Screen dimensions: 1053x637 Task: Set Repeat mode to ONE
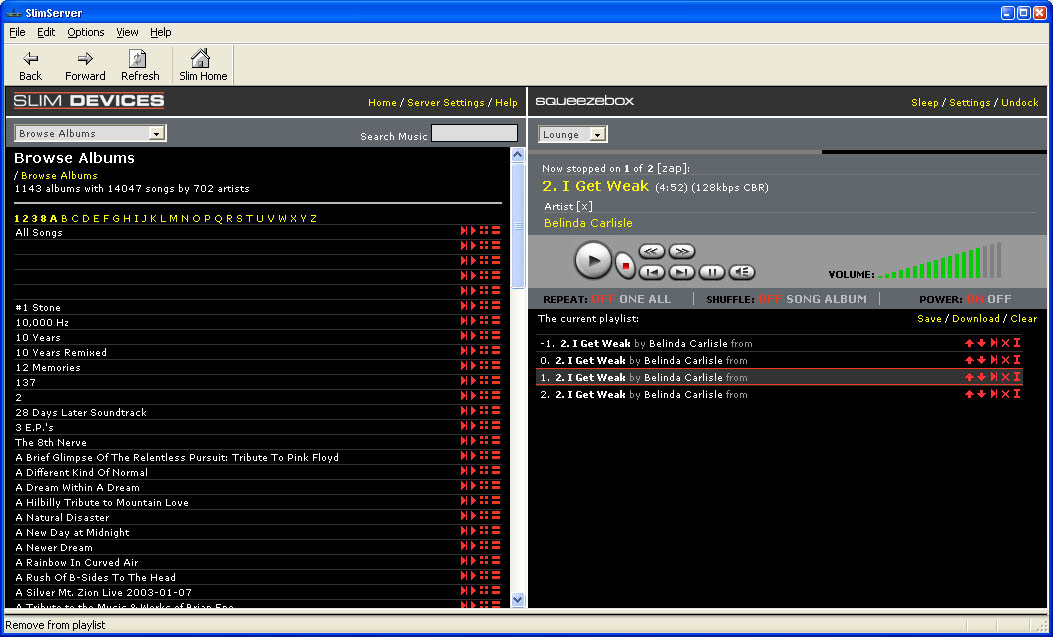(631, 299)
